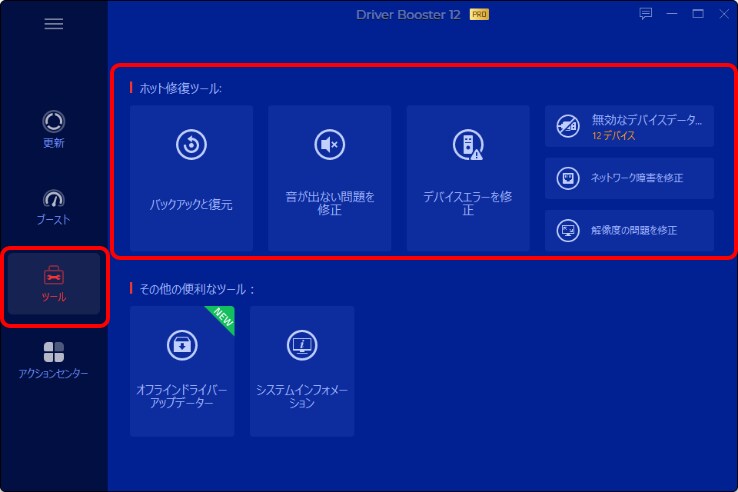
Task: Click the その他の便利なツール heading
Action: coord(197,289)
